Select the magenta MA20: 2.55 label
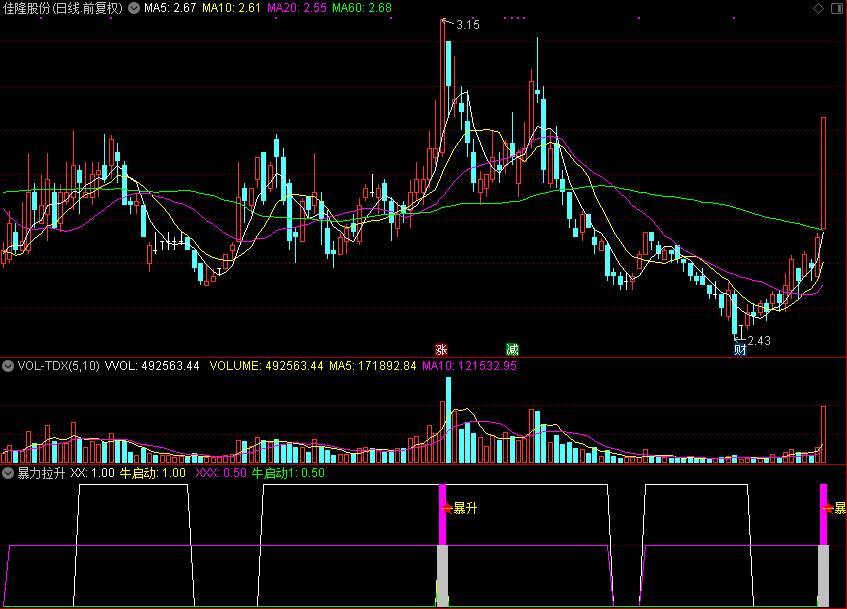847x609 pixels. point(297,8)
